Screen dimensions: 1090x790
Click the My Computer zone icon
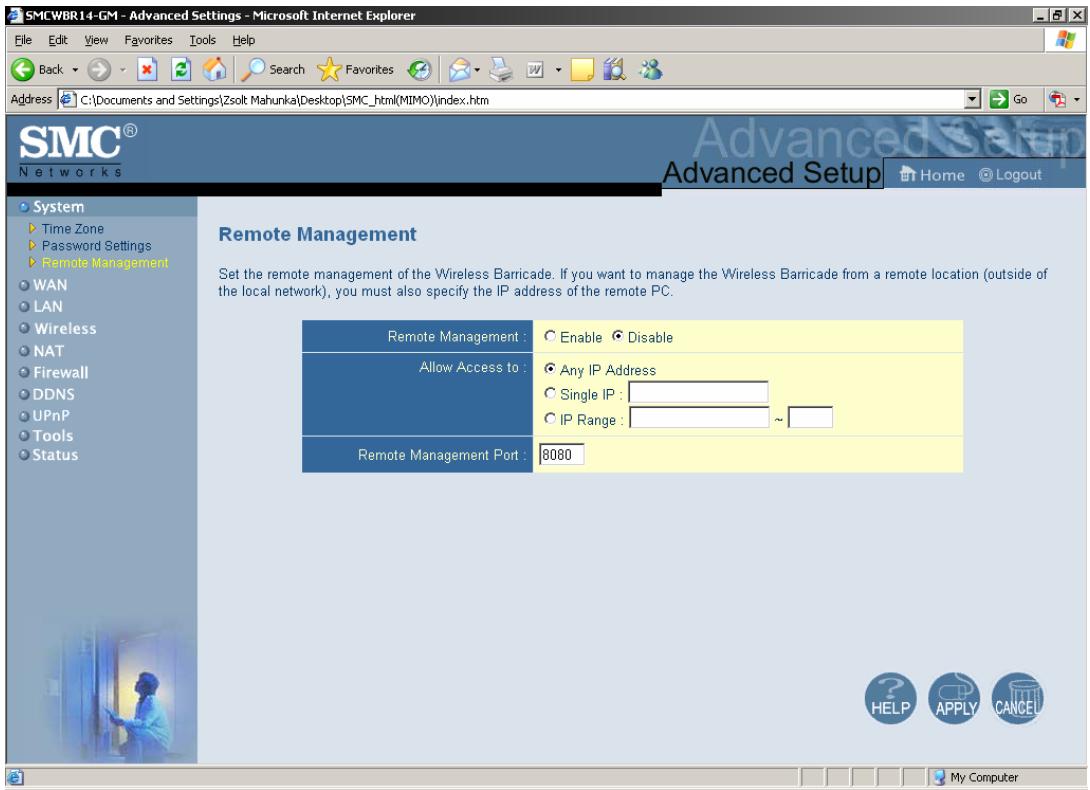[939, 777]
